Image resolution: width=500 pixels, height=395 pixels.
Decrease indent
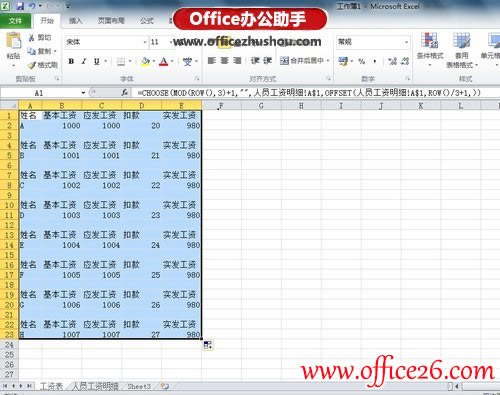point(255,61)
